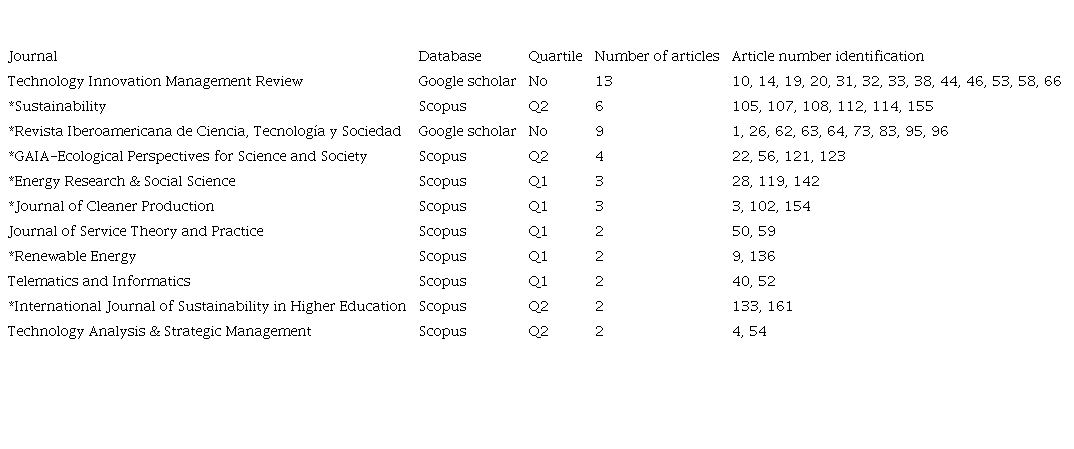
Task: Click International Journal of Sustainability in Higher Education
Action: pyautogui.click(x=207, y=306)
